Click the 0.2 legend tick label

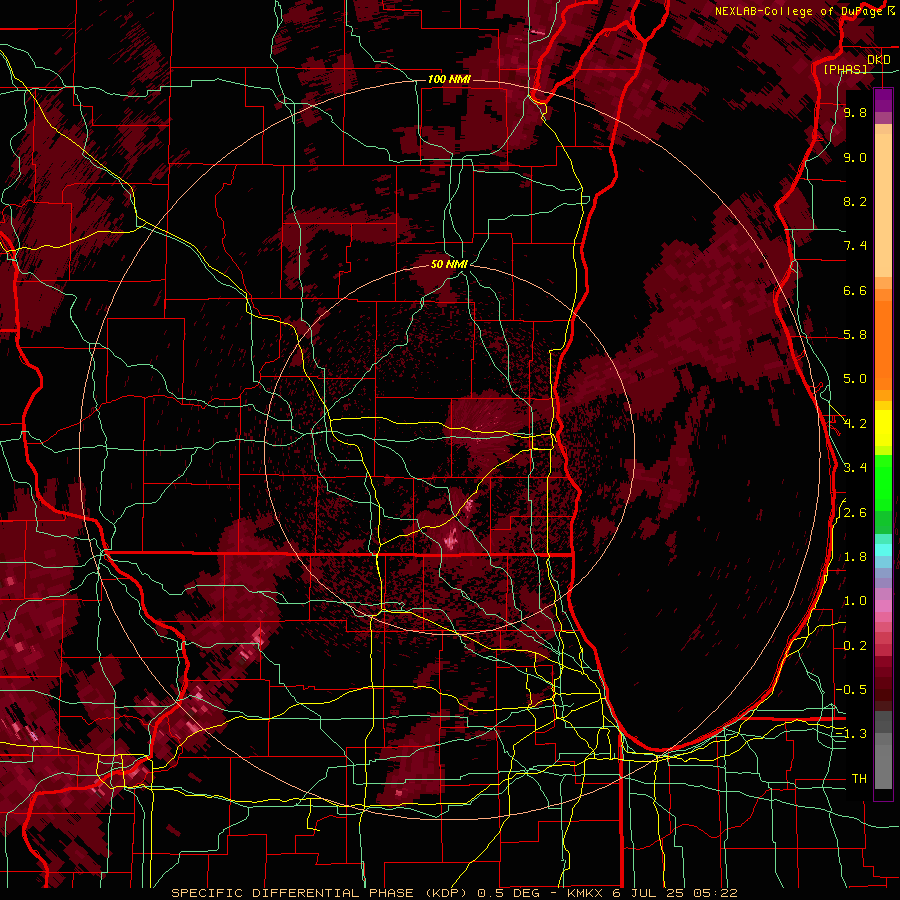(855, 646)
